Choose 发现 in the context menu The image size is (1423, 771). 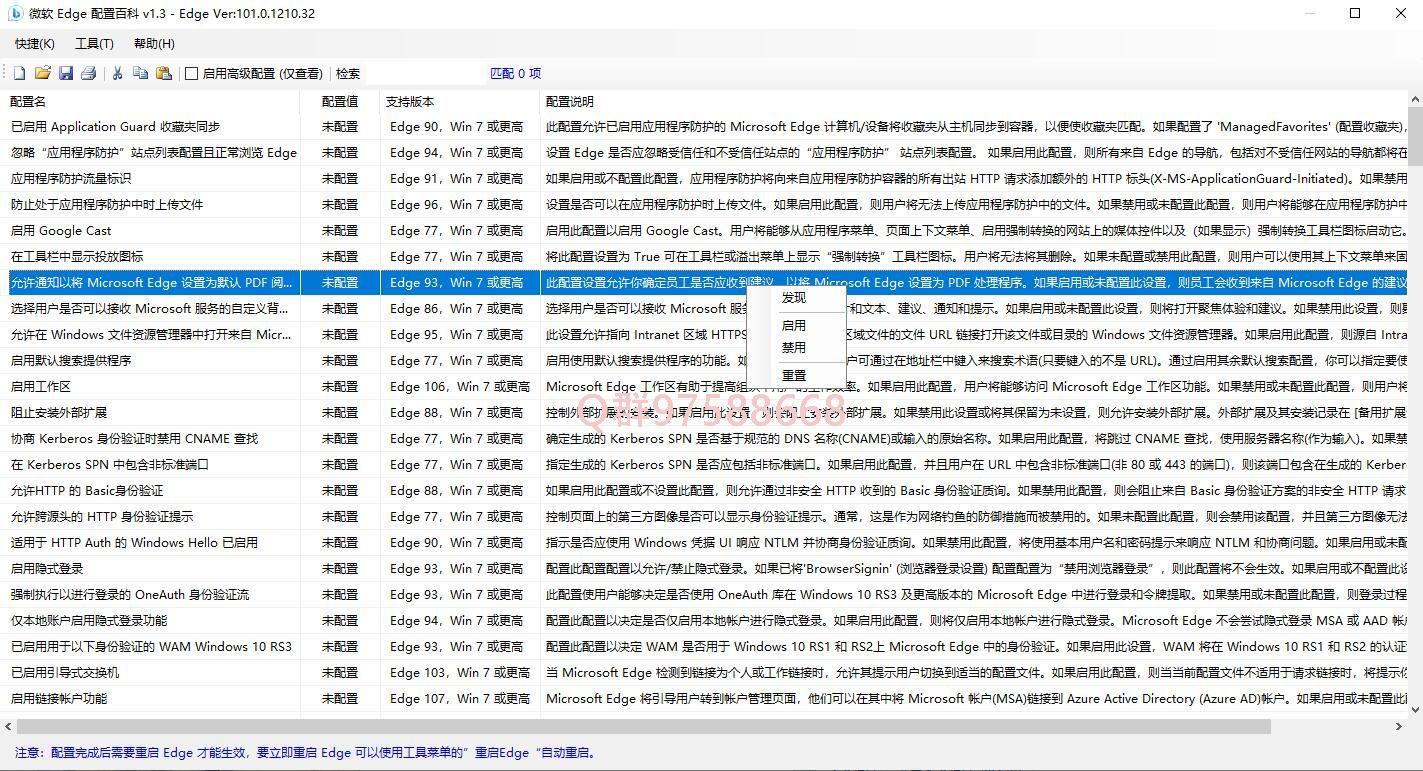coord(797,298)
